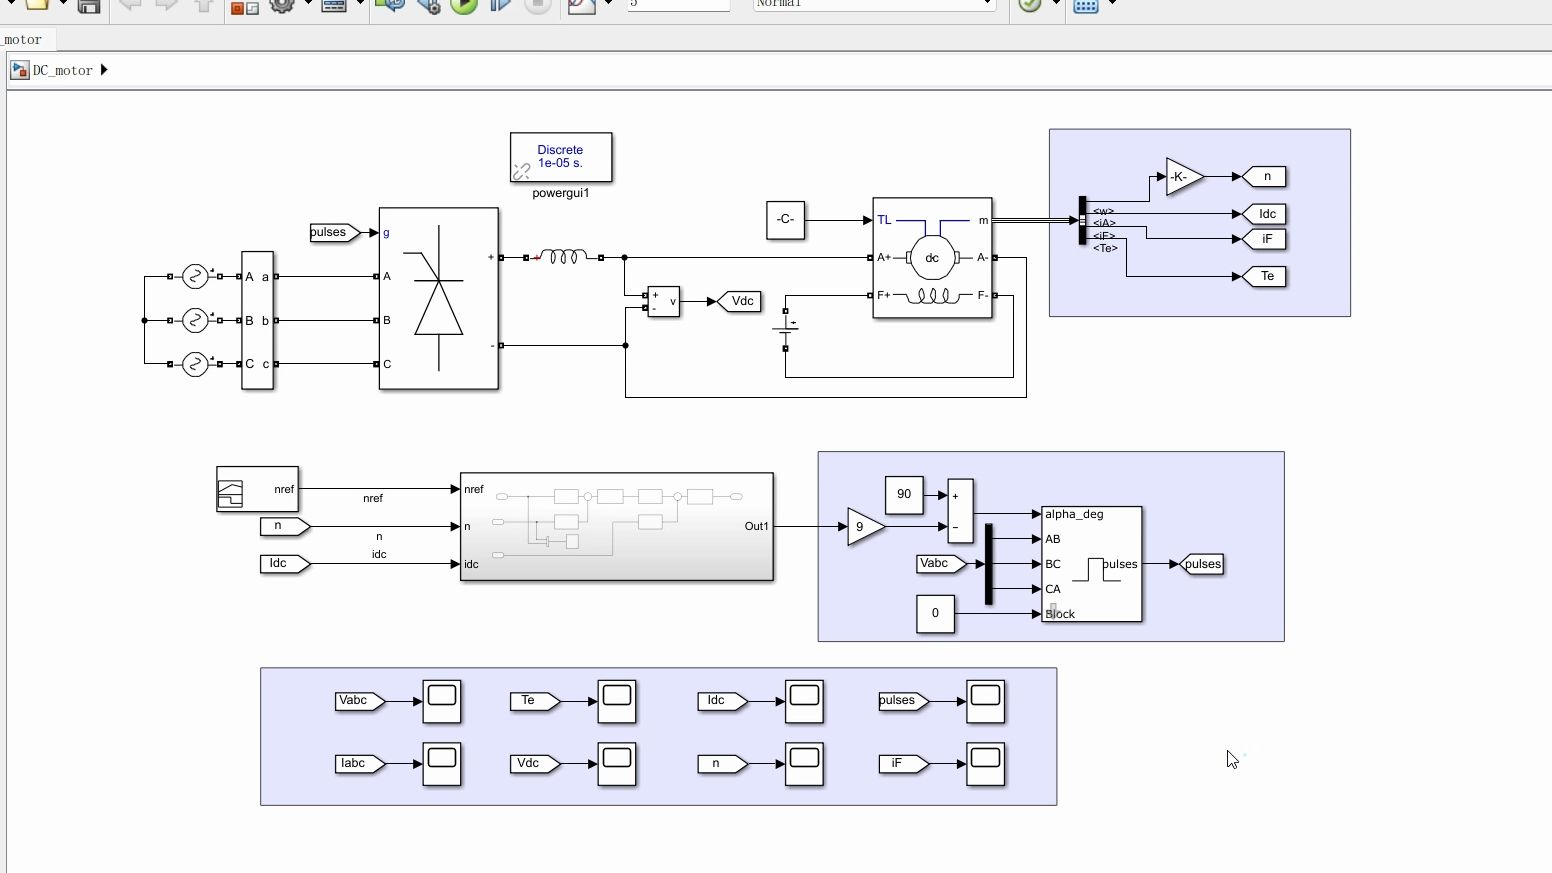
Task: Select the DC field voltage source block
Action: [x=786, y=329]
